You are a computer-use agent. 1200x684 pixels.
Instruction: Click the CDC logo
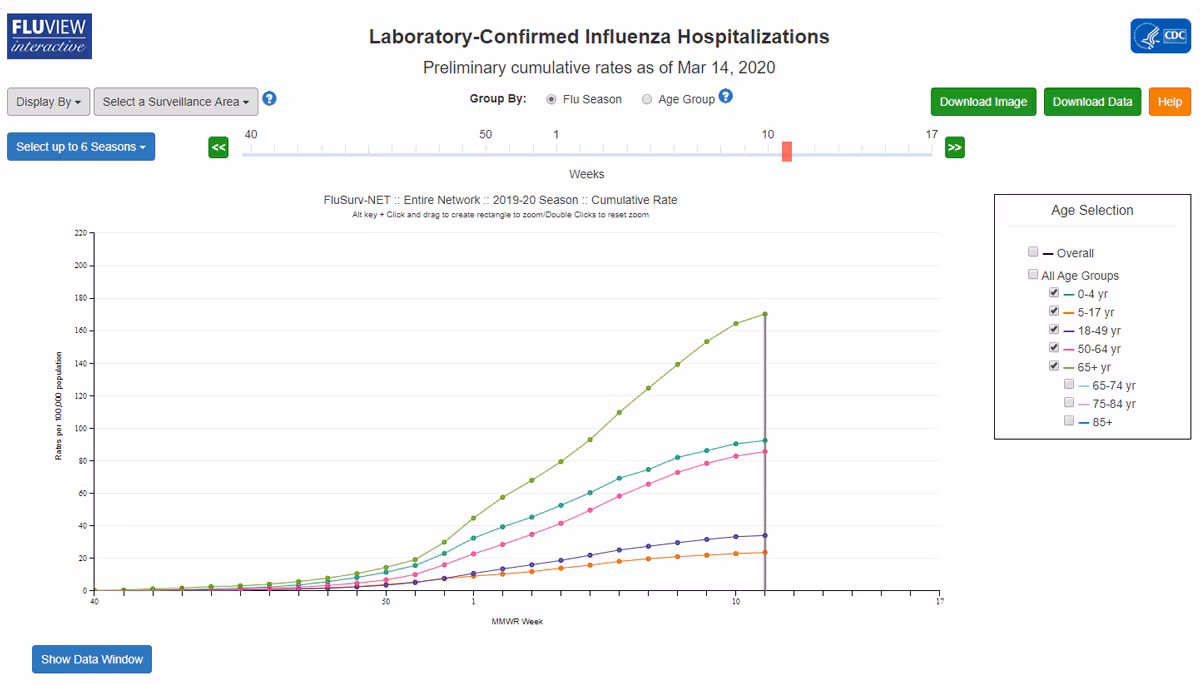point(1160,35)
